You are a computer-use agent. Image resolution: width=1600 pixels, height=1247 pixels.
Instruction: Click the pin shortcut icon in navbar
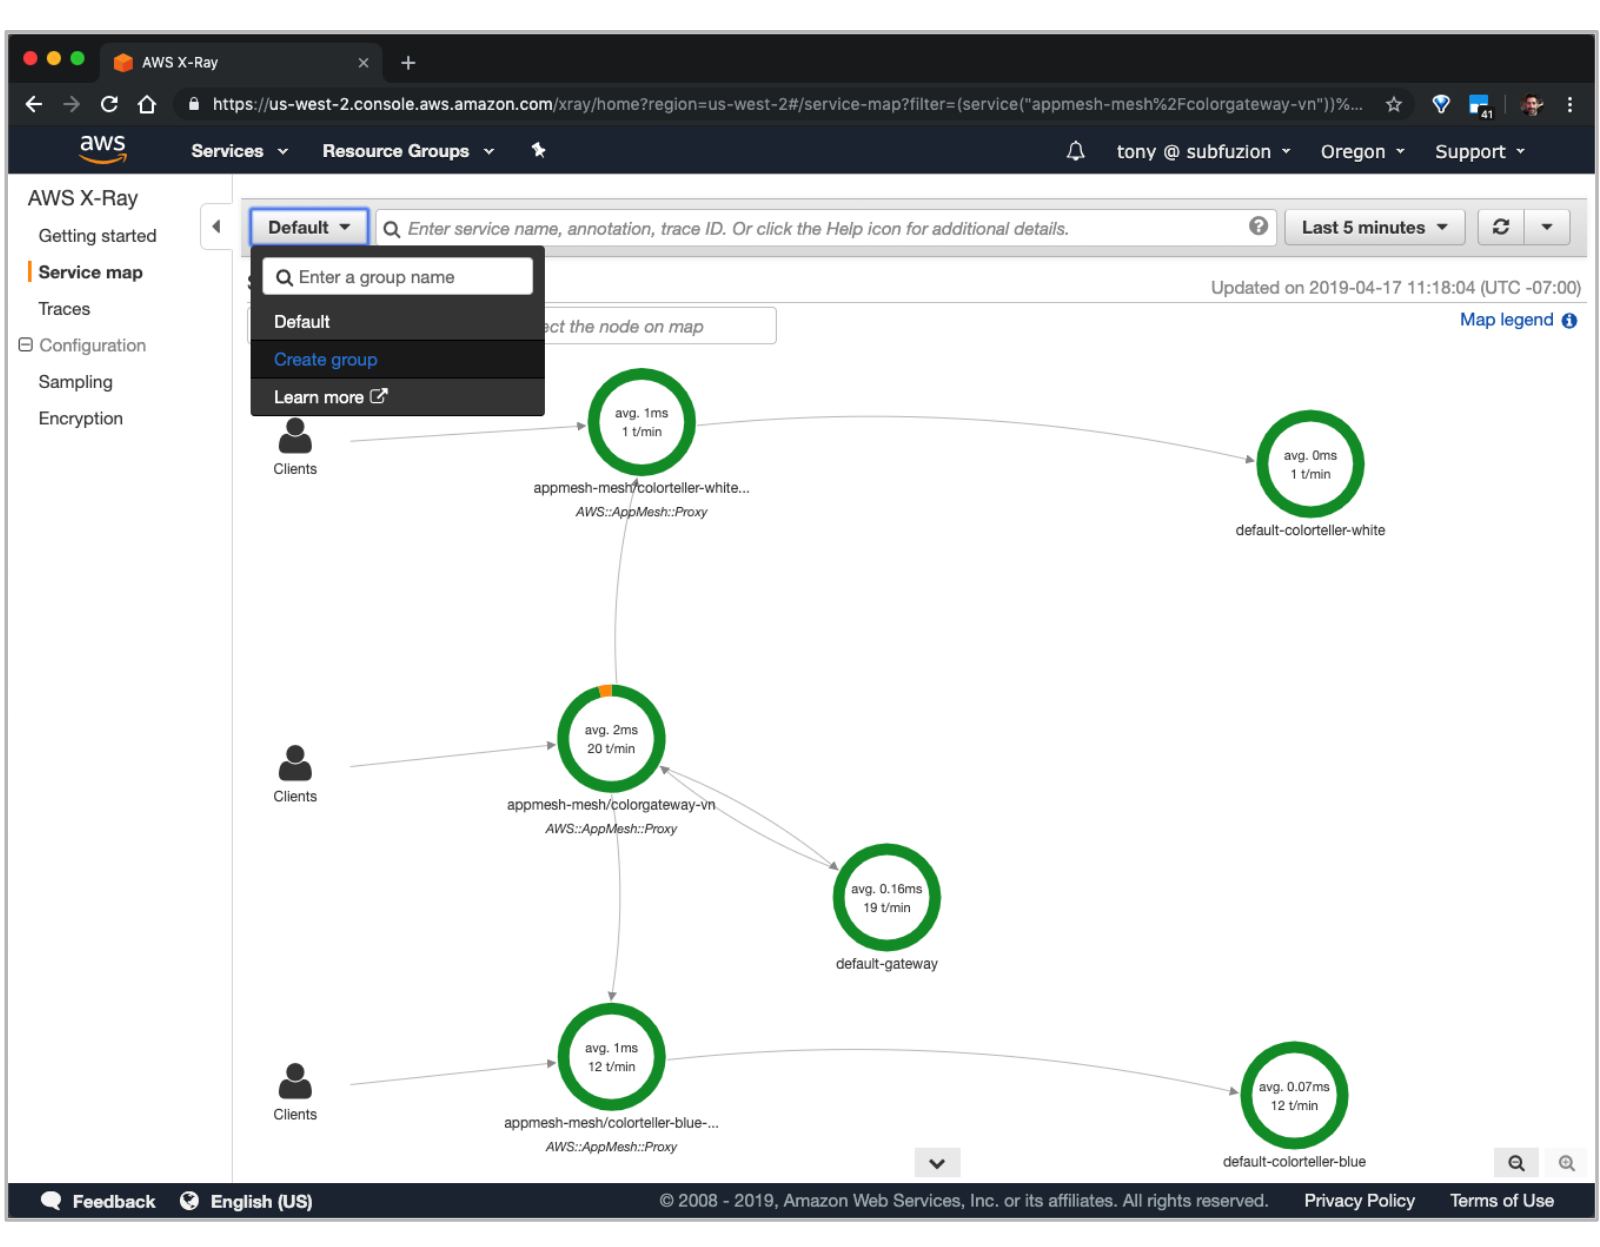point(538,150)
